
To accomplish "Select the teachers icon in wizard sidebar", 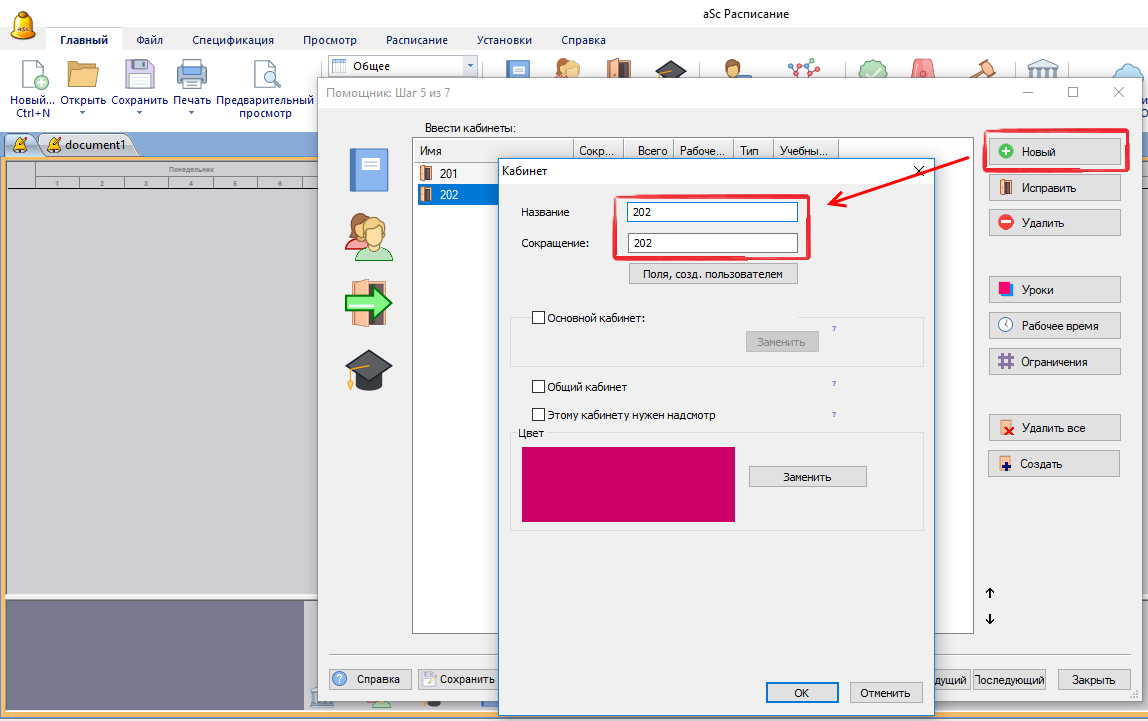I will pyautogui.click(x=368, y=237).
